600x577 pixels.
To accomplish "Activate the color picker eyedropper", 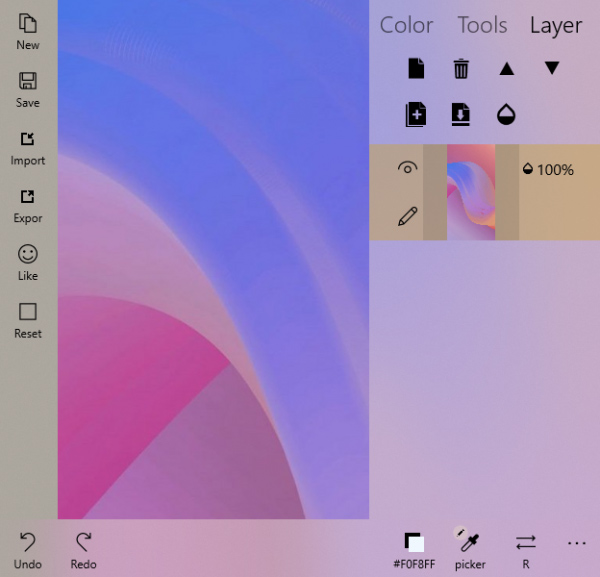I will point(470,550).
